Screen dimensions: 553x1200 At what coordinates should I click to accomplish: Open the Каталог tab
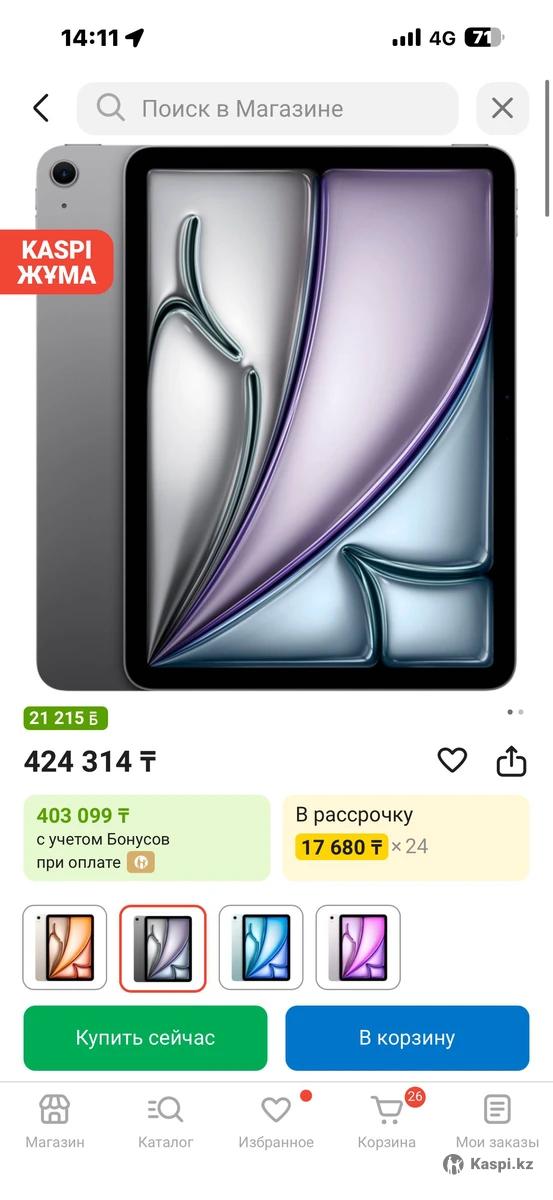[165, 1120]
